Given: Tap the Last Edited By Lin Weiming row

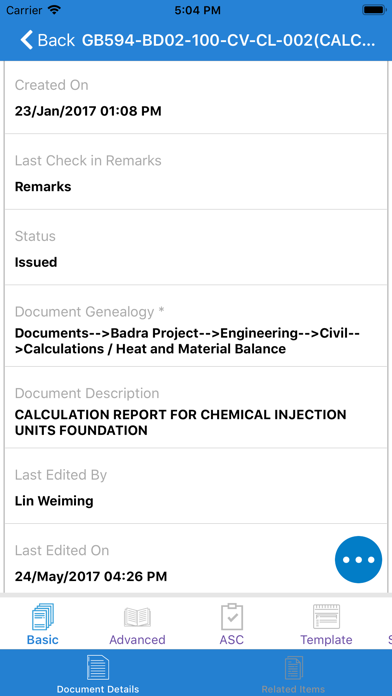Looking at the screenshot, I should [196, 486].
